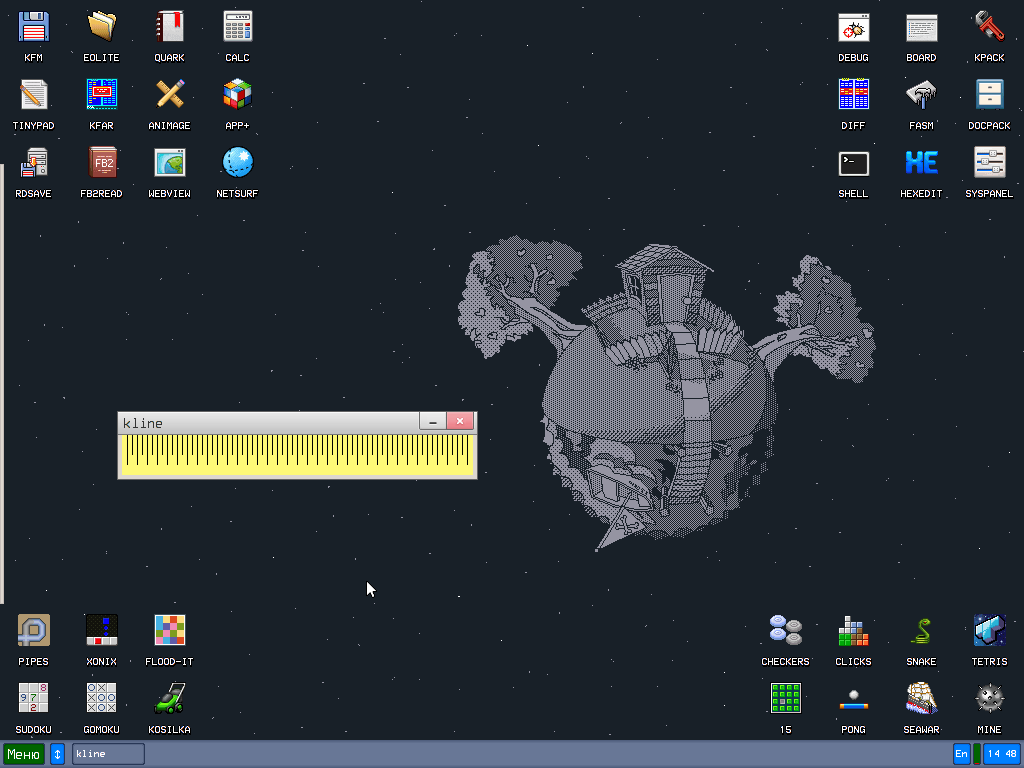
Task: Open the KFM file manager icon
Action: pos(34,27)
